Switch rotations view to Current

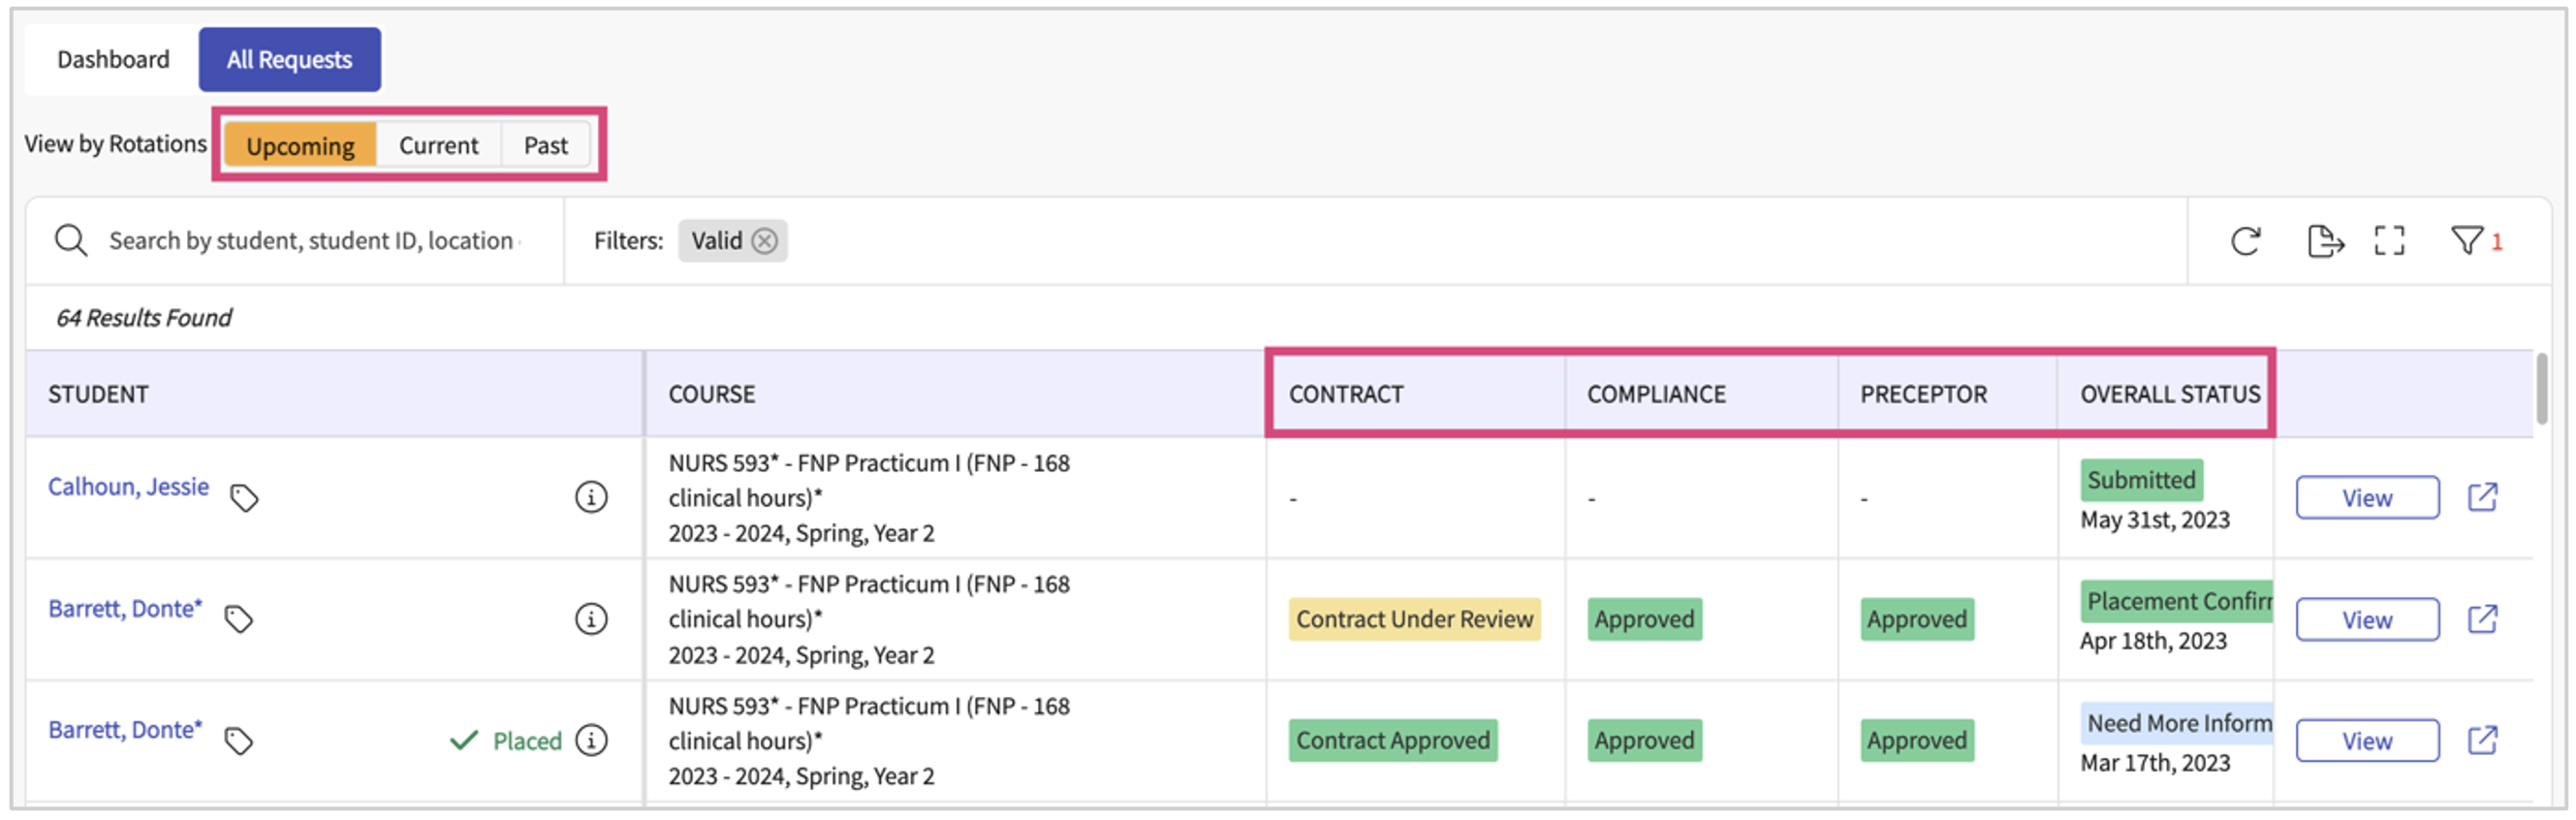coord(438,146)
